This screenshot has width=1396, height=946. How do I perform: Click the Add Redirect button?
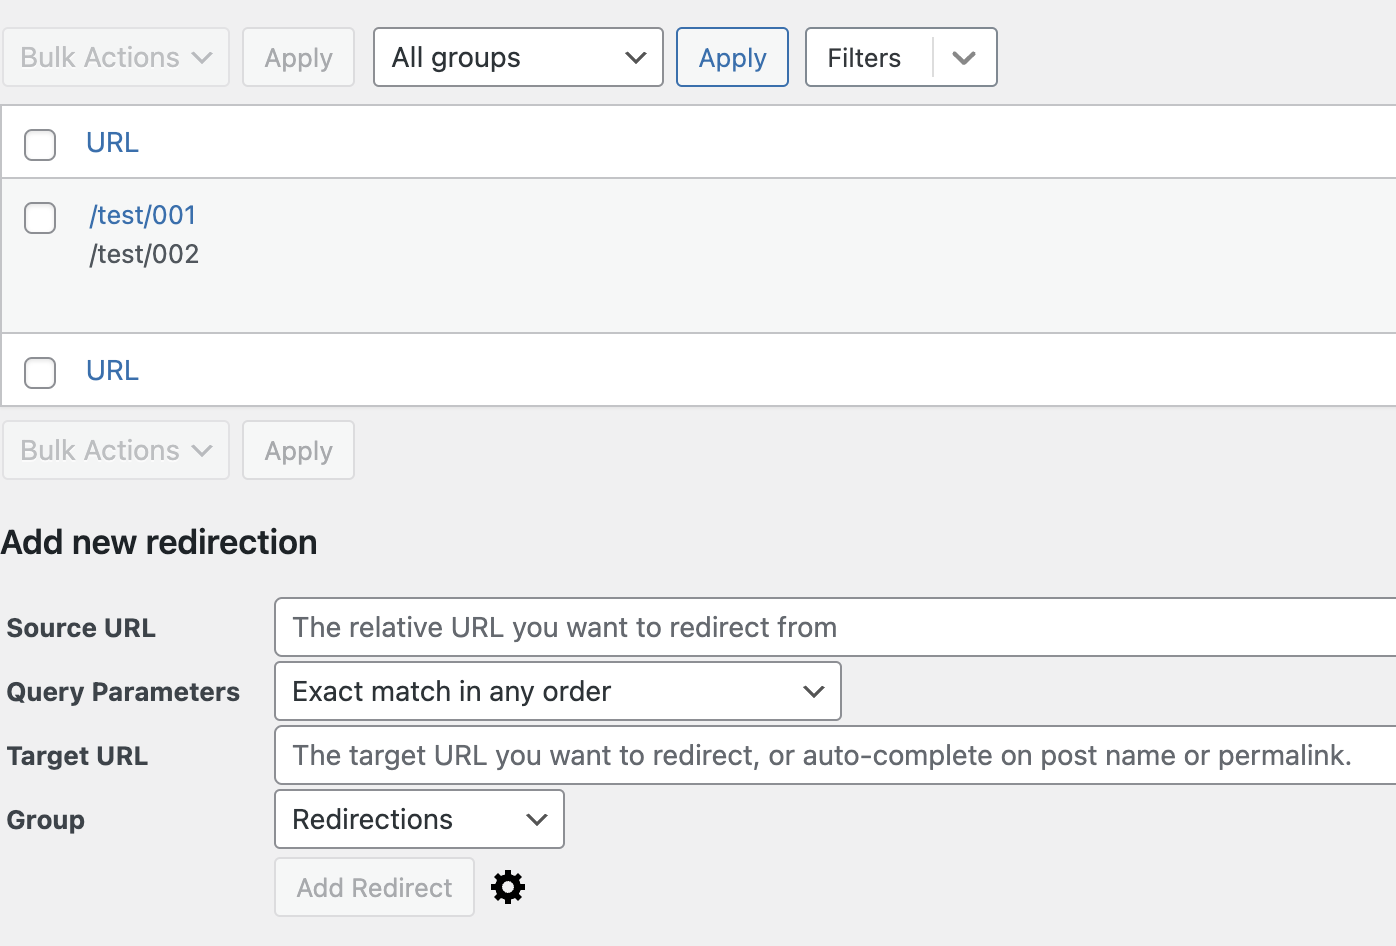point(374,887)
